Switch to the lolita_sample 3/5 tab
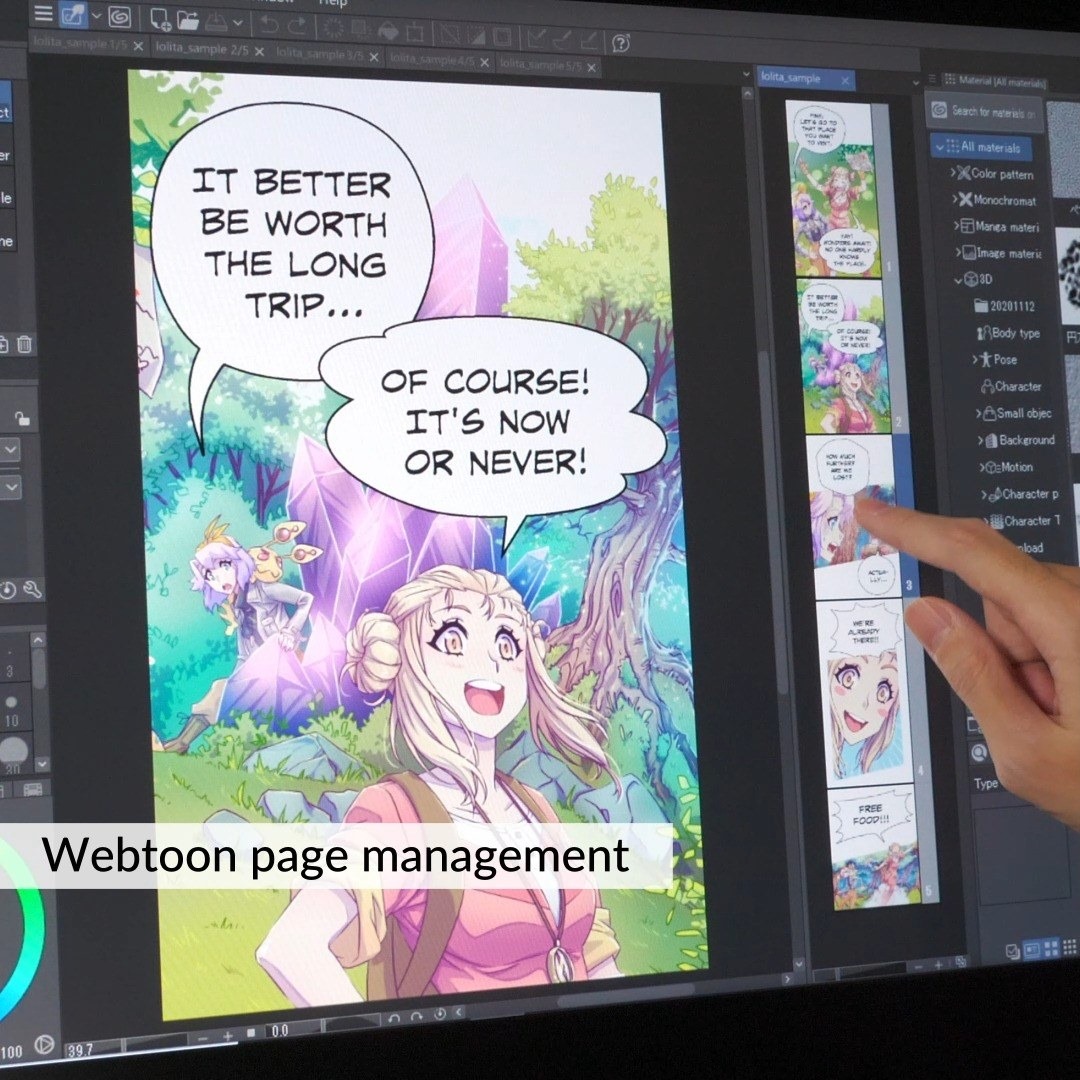Image resolution: width=1080 pixels, height=1080 pixels. point(320,54)
